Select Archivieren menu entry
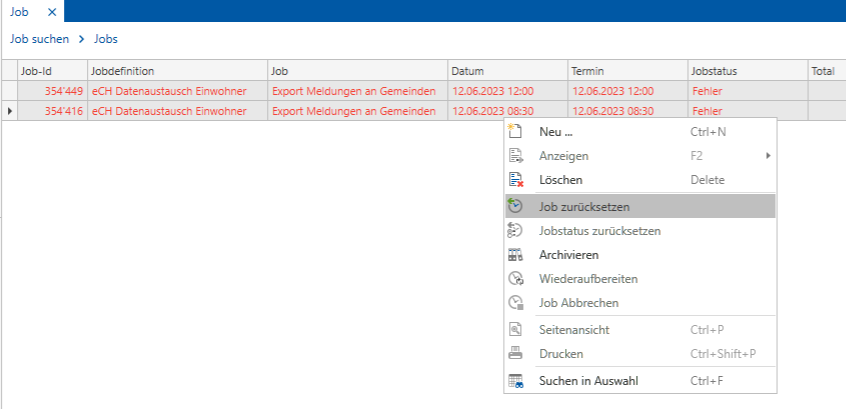 click(568, 255)
